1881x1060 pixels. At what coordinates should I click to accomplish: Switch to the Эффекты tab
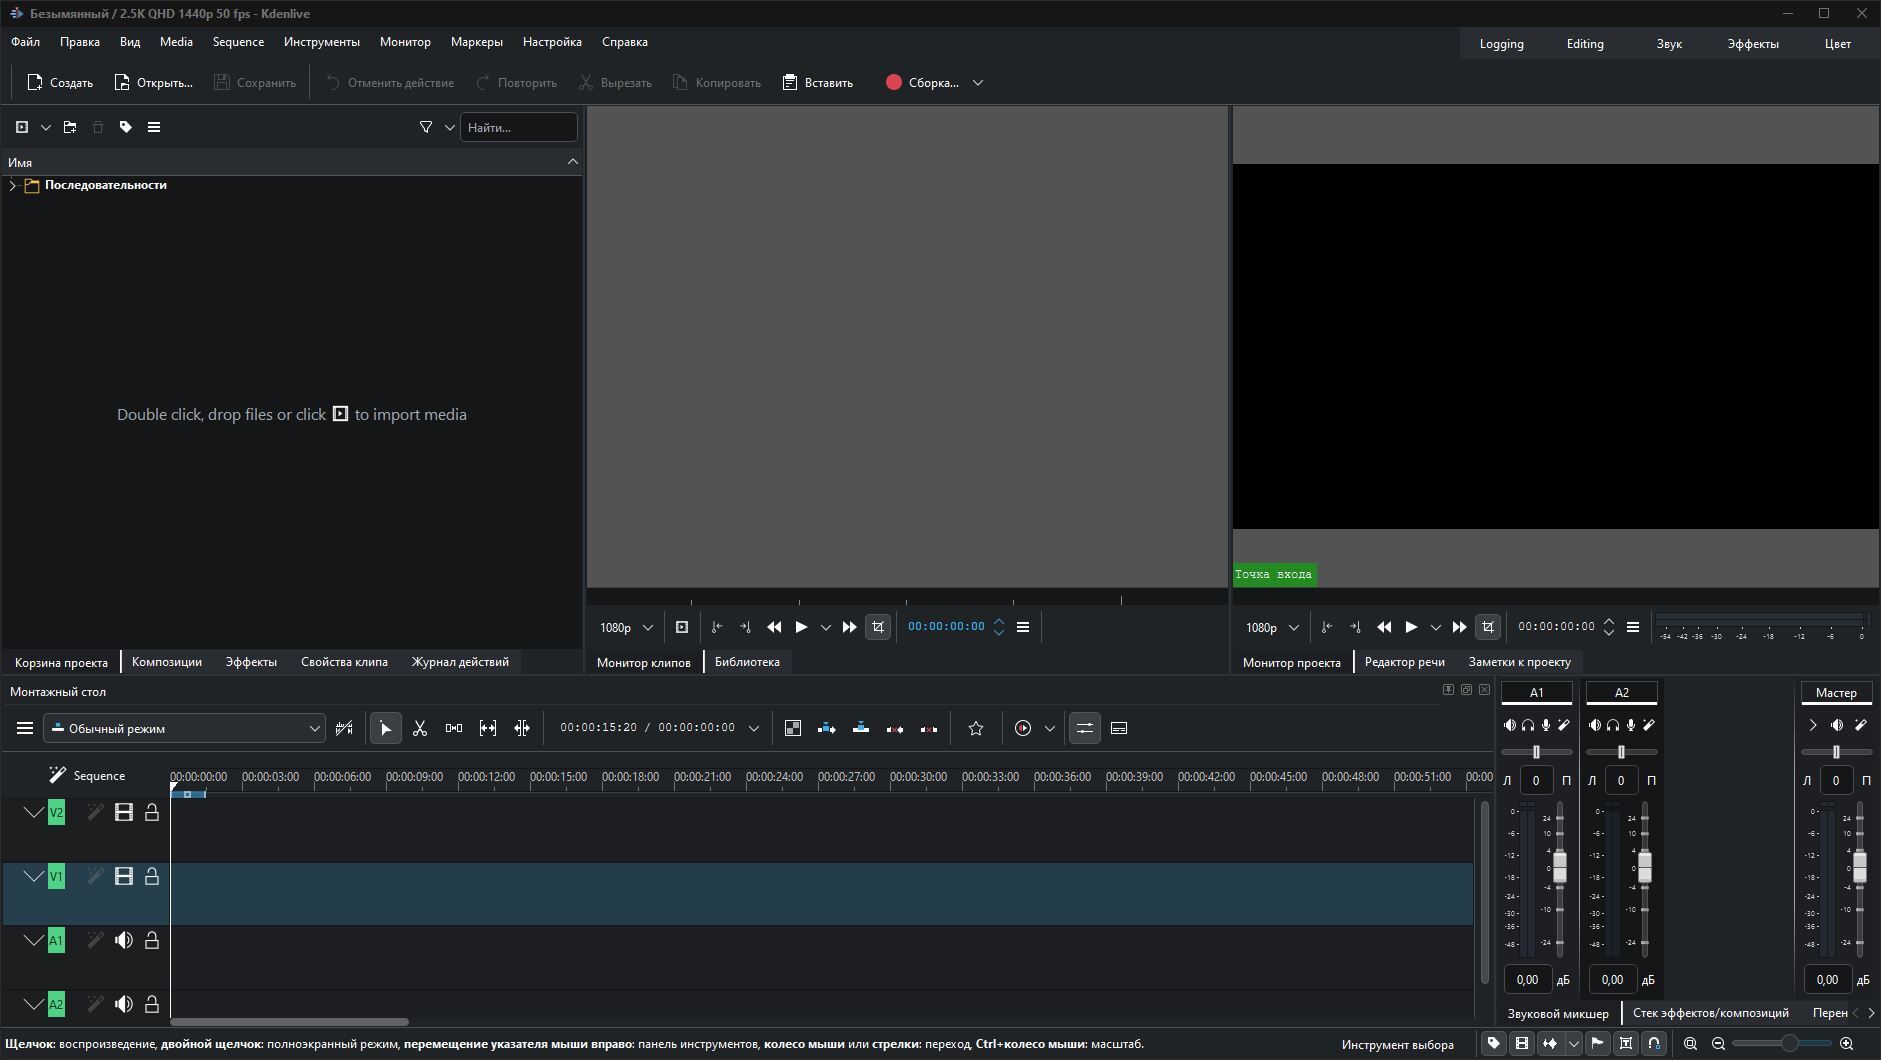251,662
